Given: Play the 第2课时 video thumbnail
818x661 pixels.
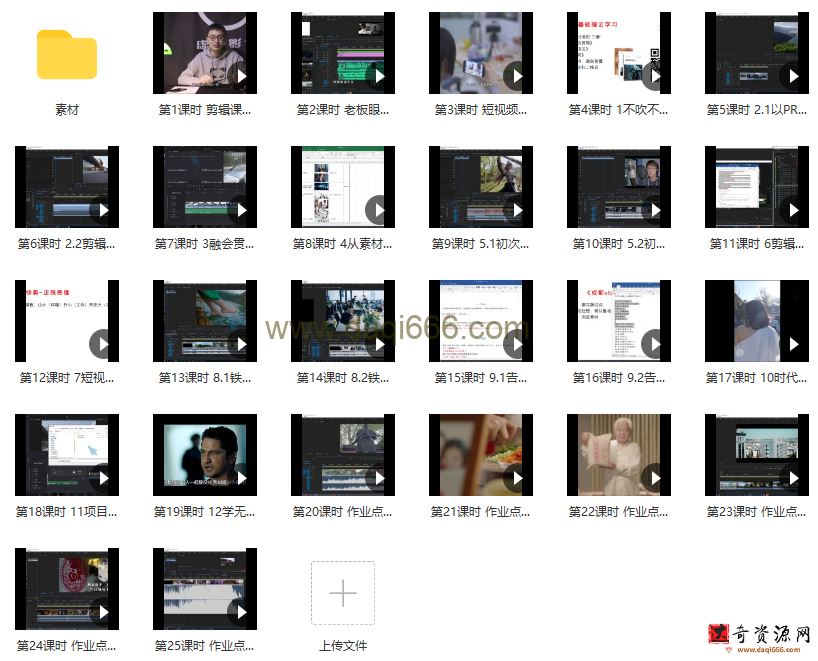Looking at the screenshot, I should pyautogui.click(x=343, y=53).
